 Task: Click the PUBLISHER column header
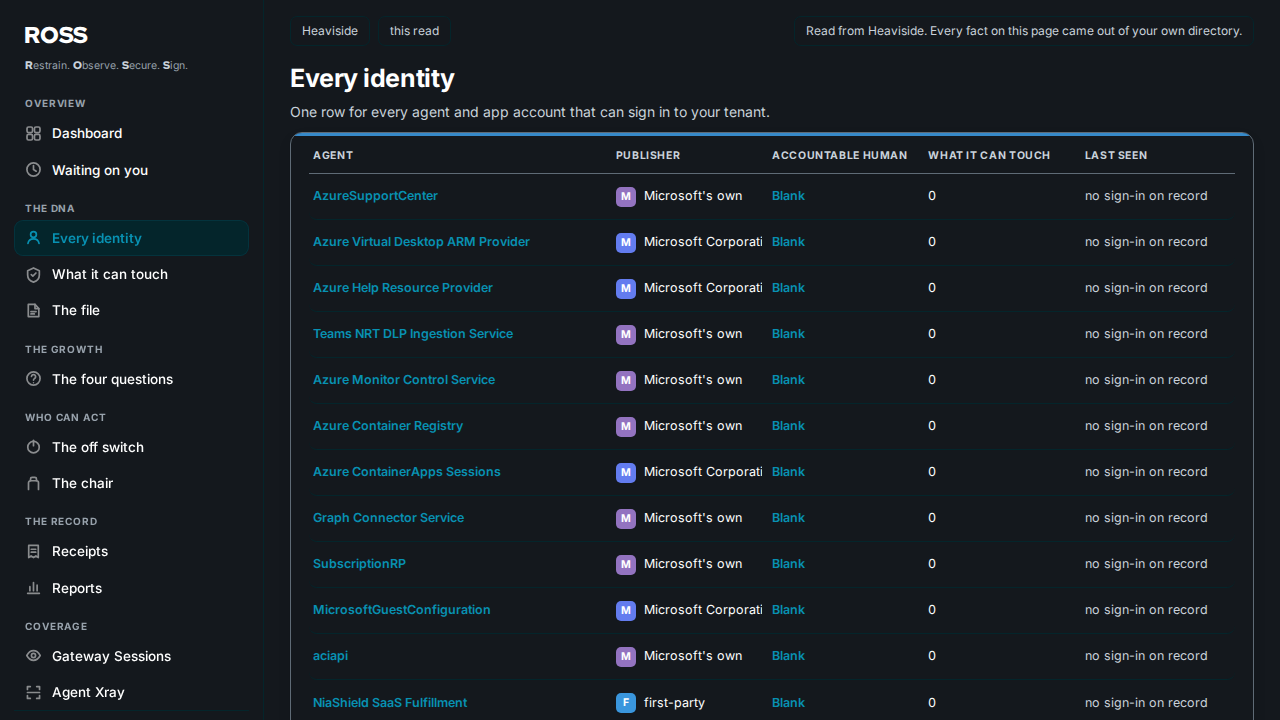click(648, 155)
